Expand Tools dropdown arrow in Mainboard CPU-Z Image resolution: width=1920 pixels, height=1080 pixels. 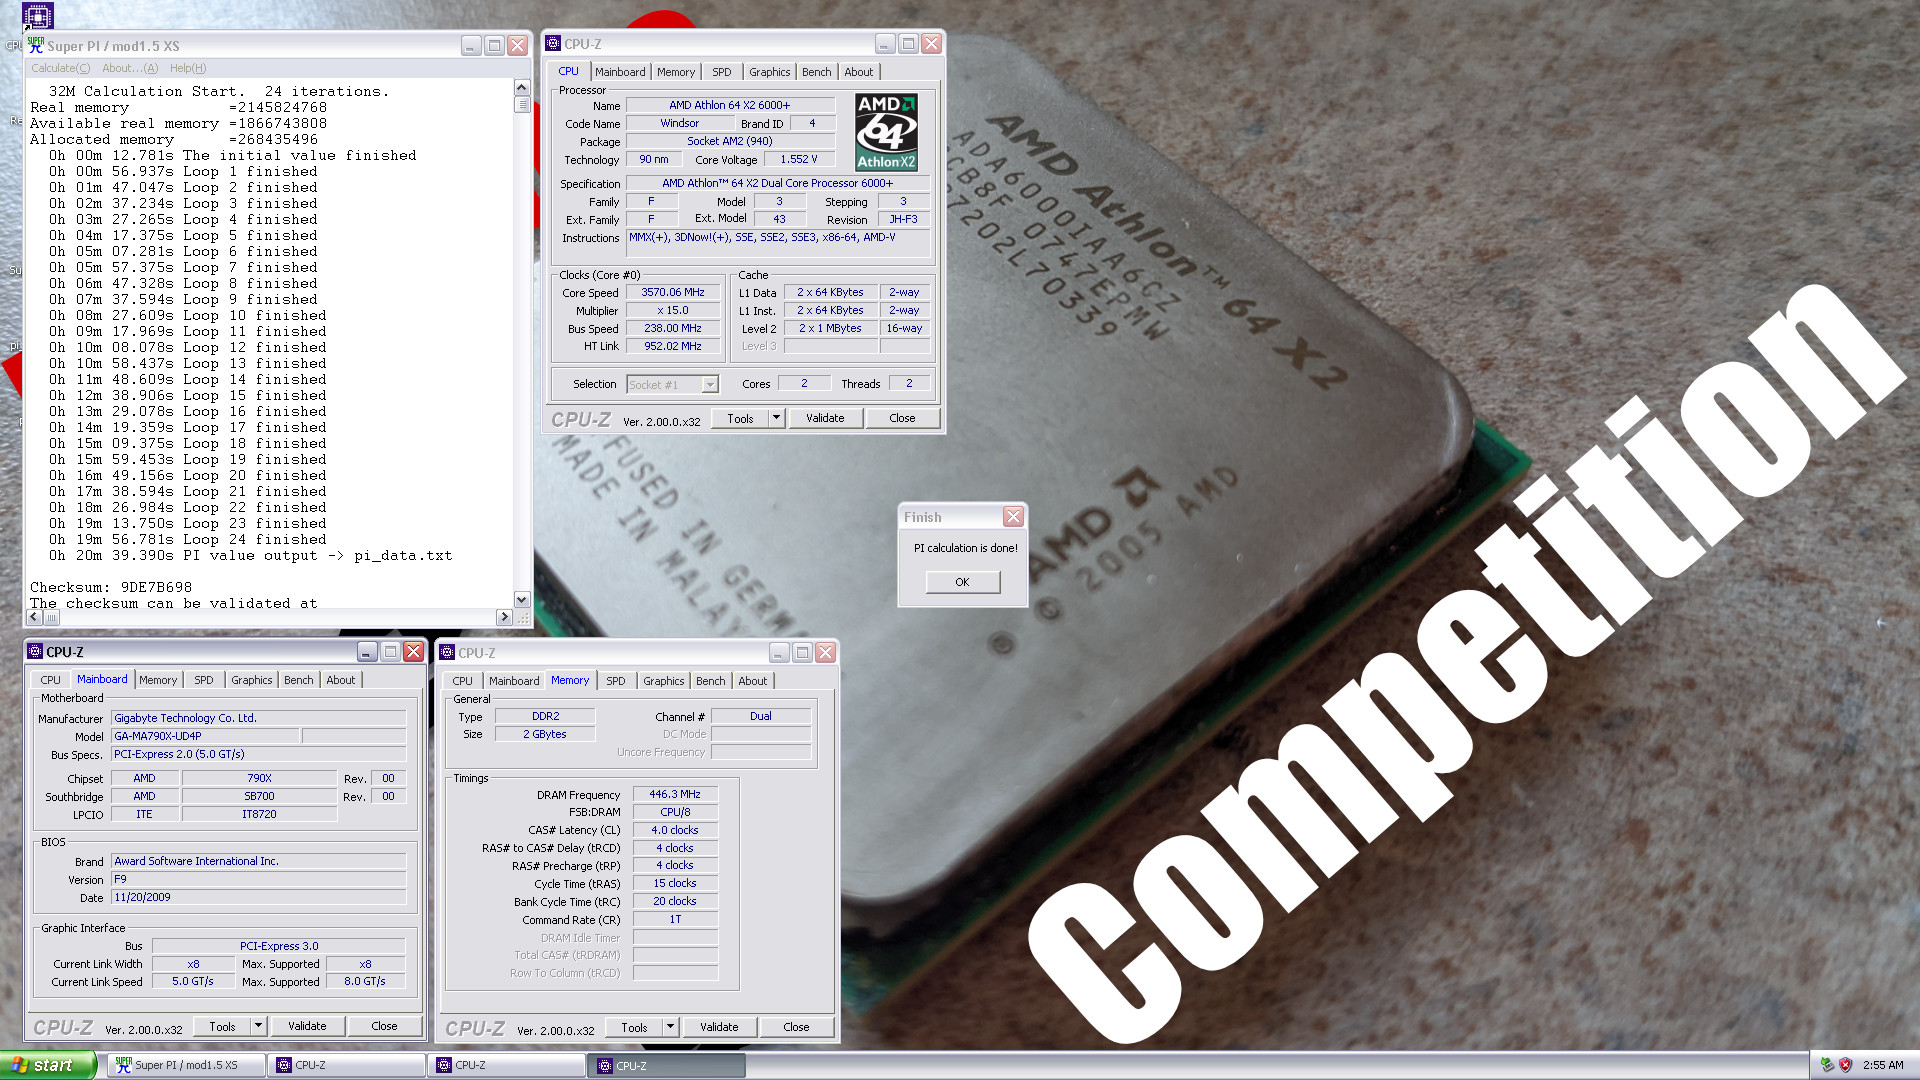(x=258, y=1026)
